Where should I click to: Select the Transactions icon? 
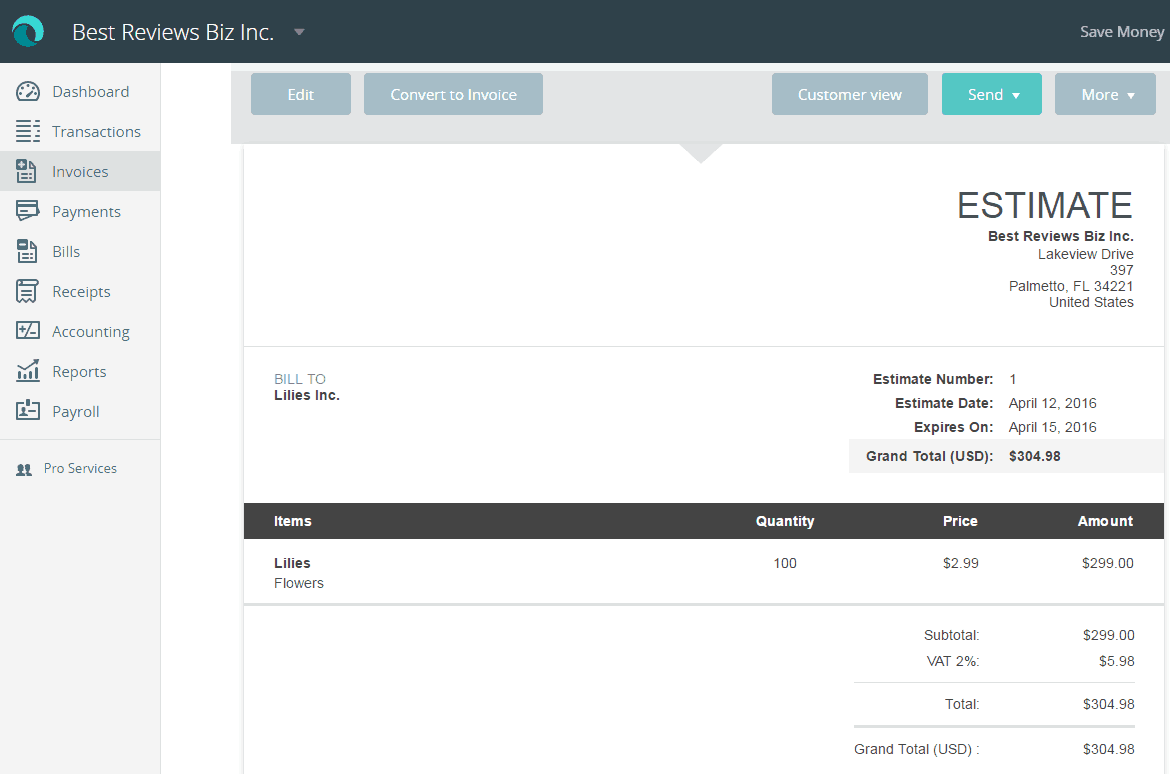tap(24, 131)
